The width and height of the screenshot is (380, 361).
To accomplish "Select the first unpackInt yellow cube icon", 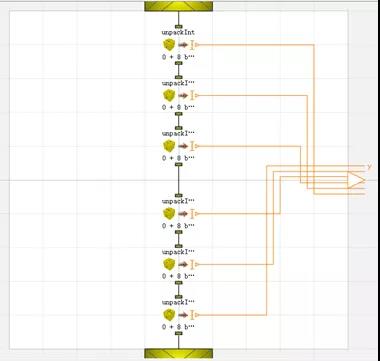I will pyautogui.click(x=169, y=45).
